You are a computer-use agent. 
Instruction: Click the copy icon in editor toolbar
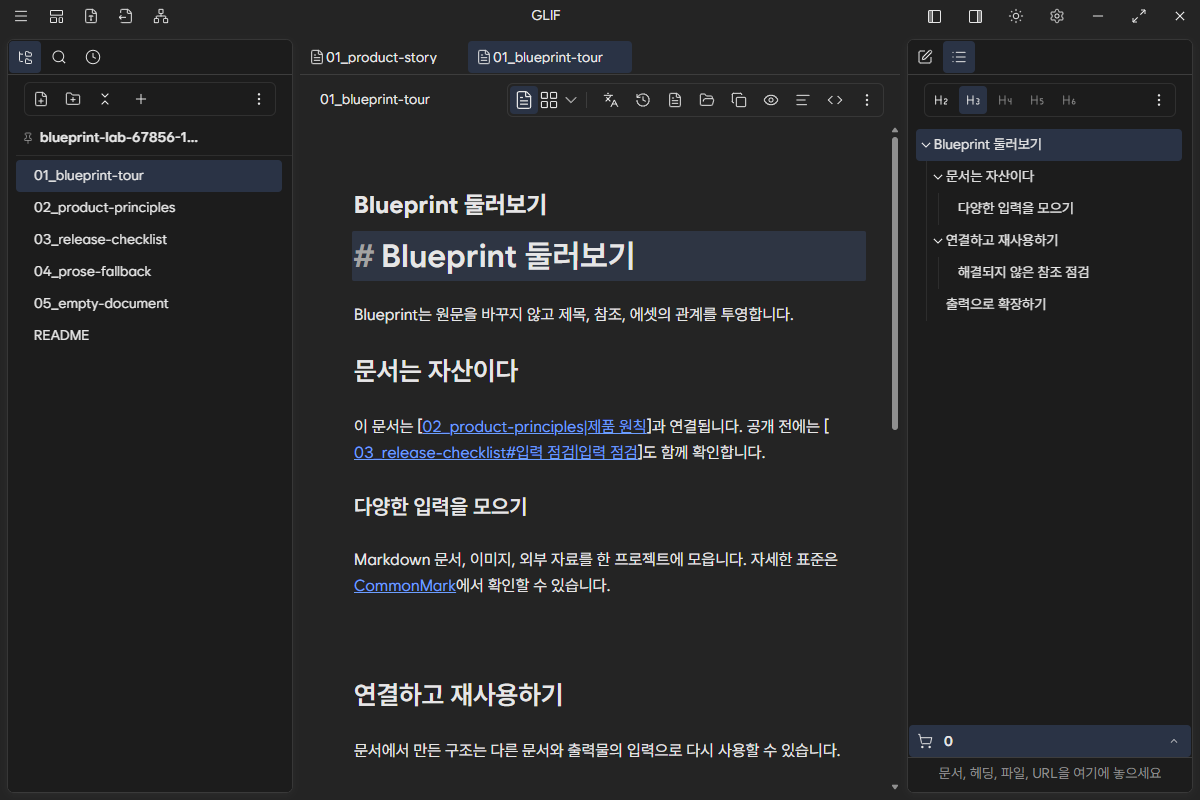tap(739, 100)
